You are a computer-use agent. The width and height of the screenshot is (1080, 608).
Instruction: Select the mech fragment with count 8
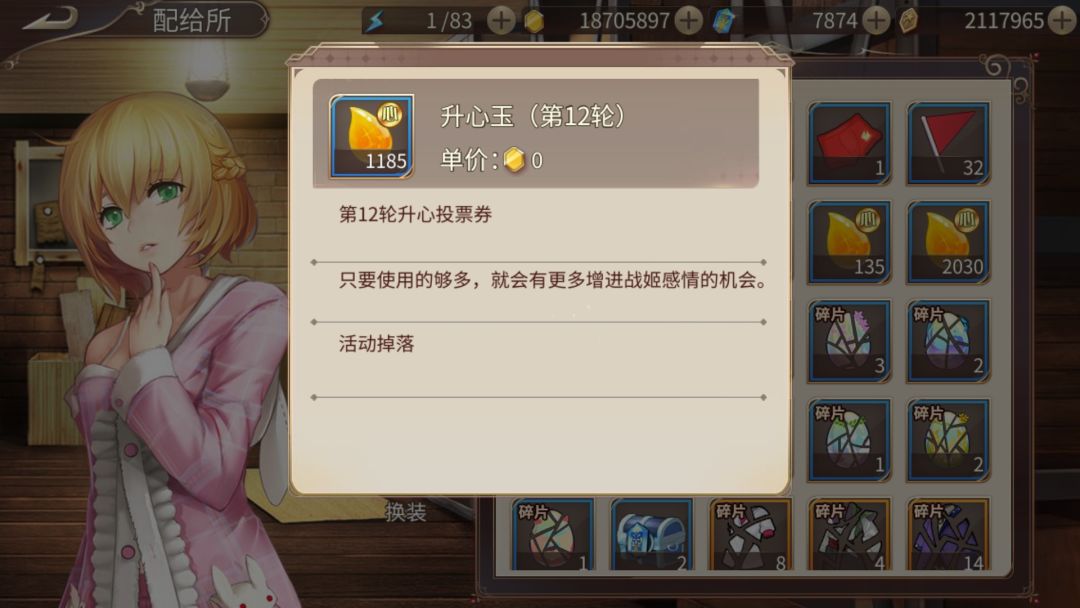(750, 535)
